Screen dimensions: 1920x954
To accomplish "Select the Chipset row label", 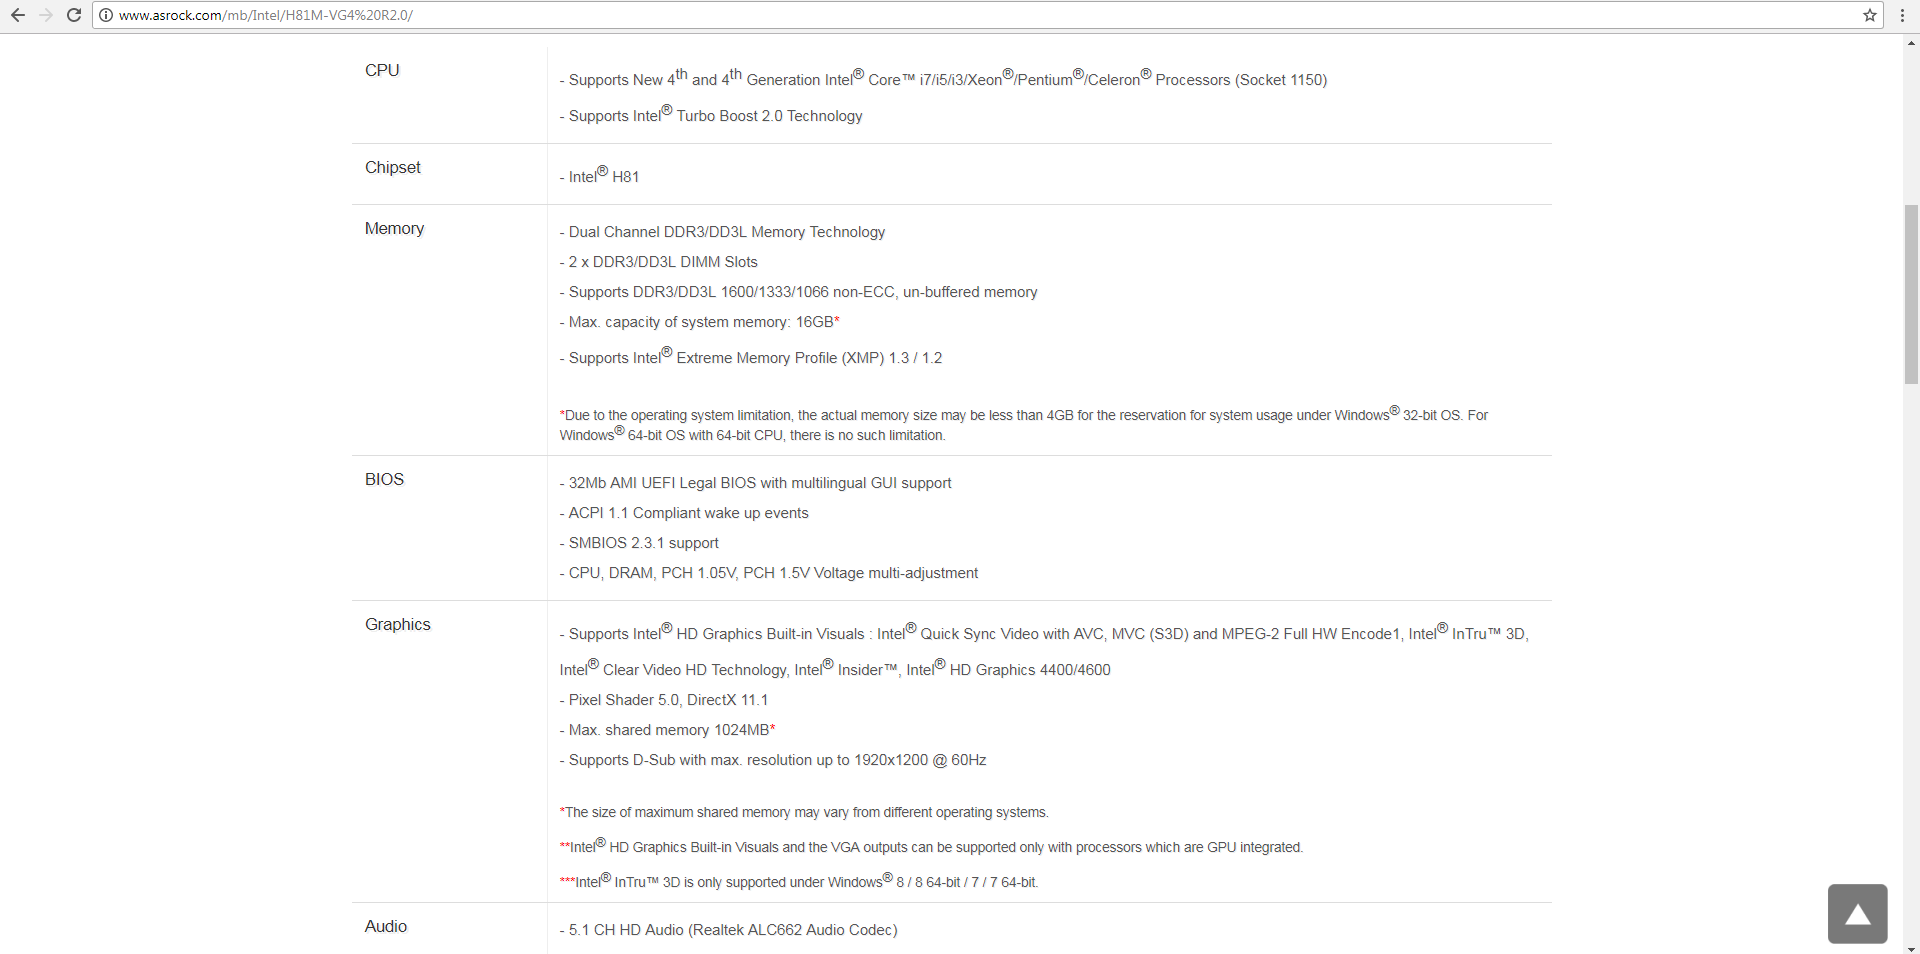I will click(393, 167).
